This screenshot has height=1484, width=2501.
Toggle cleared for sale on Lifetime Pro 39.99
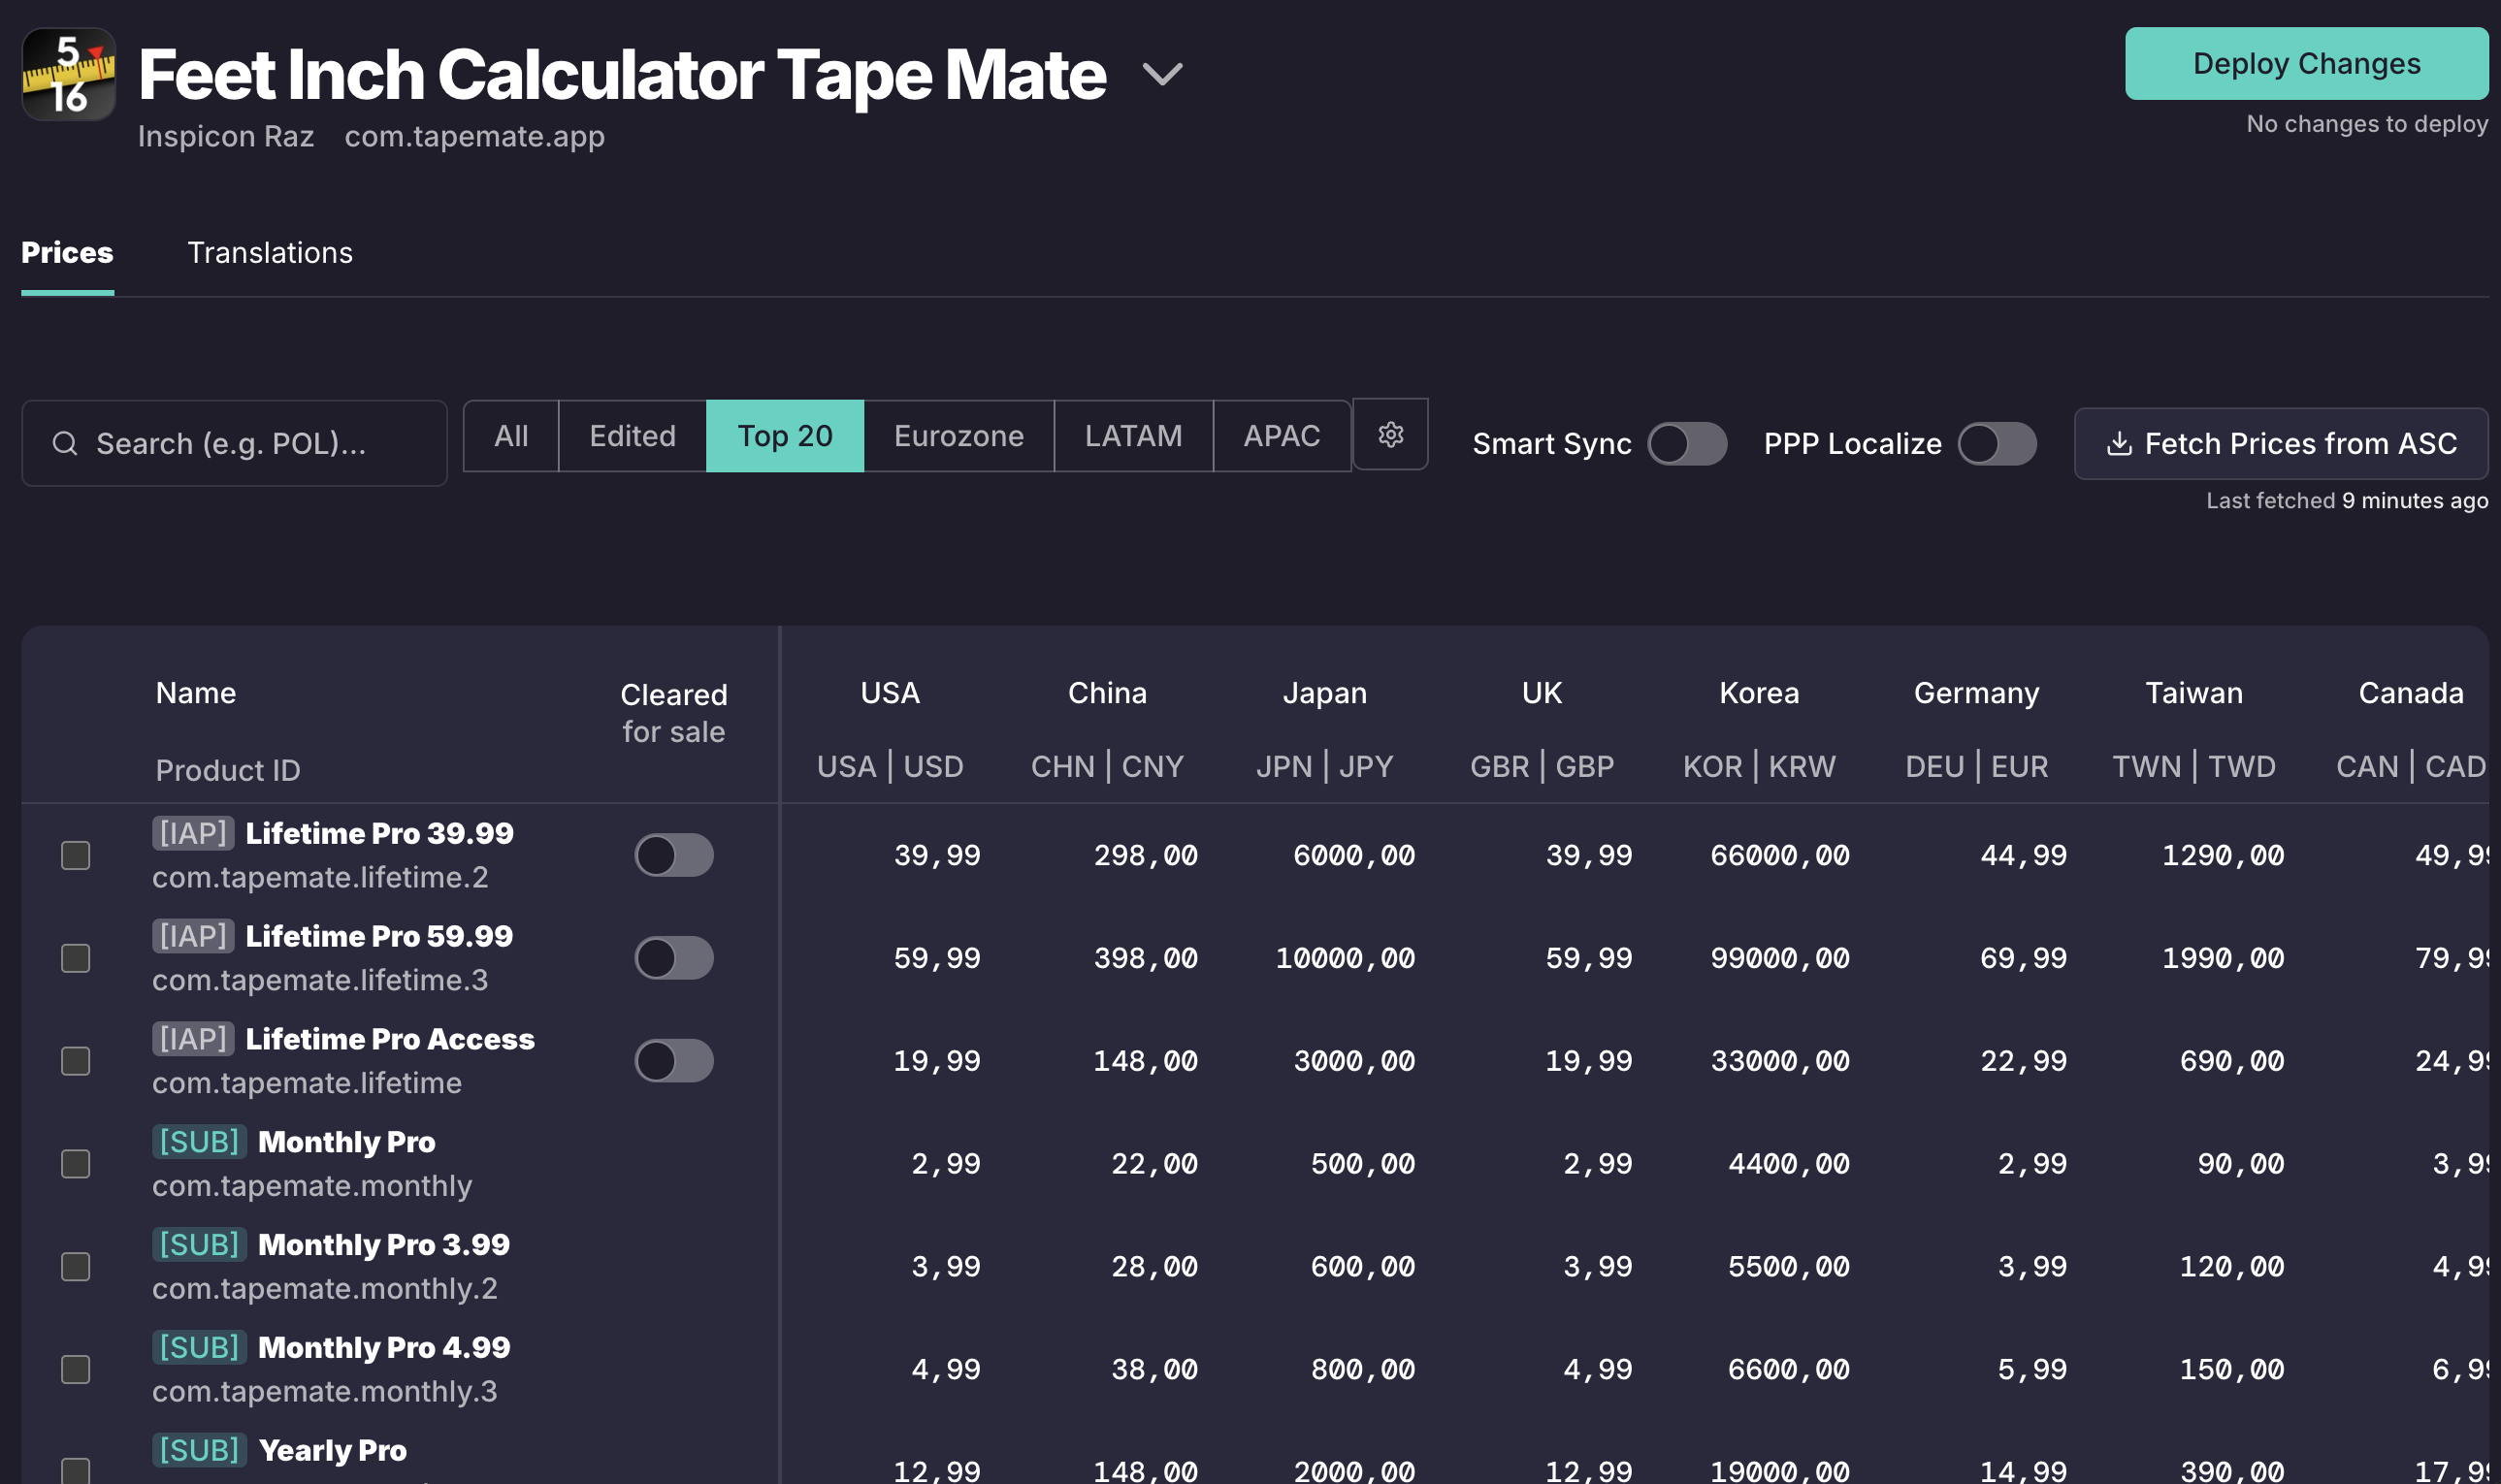pos(674,855)
